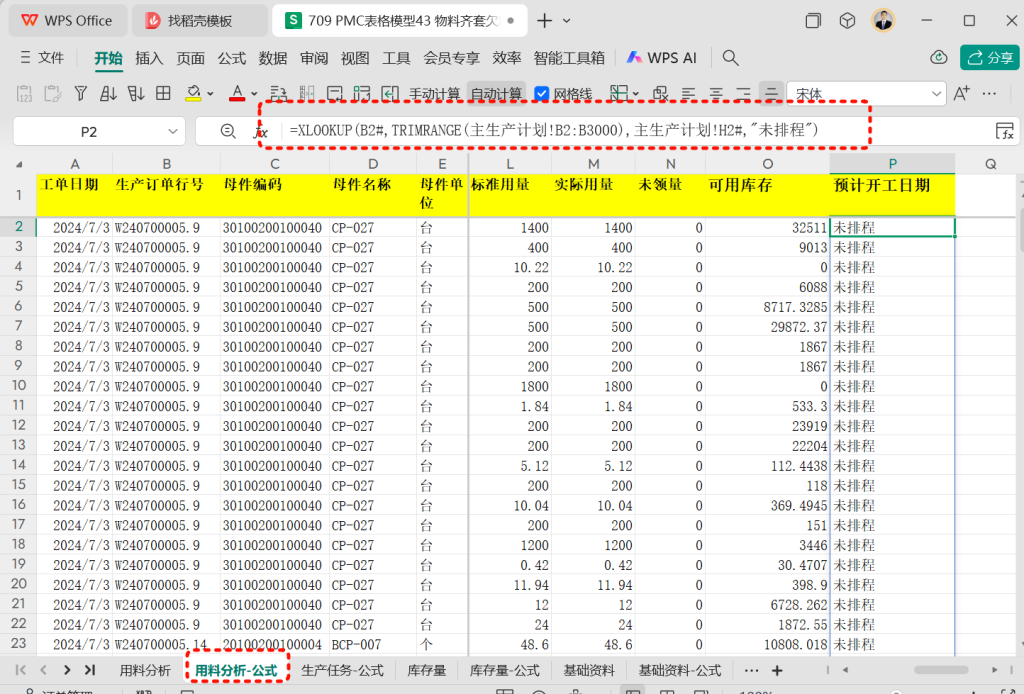Open the 会员专享 ribbon tab
This screenshot has width=1024, height=694.
[451, 58]
